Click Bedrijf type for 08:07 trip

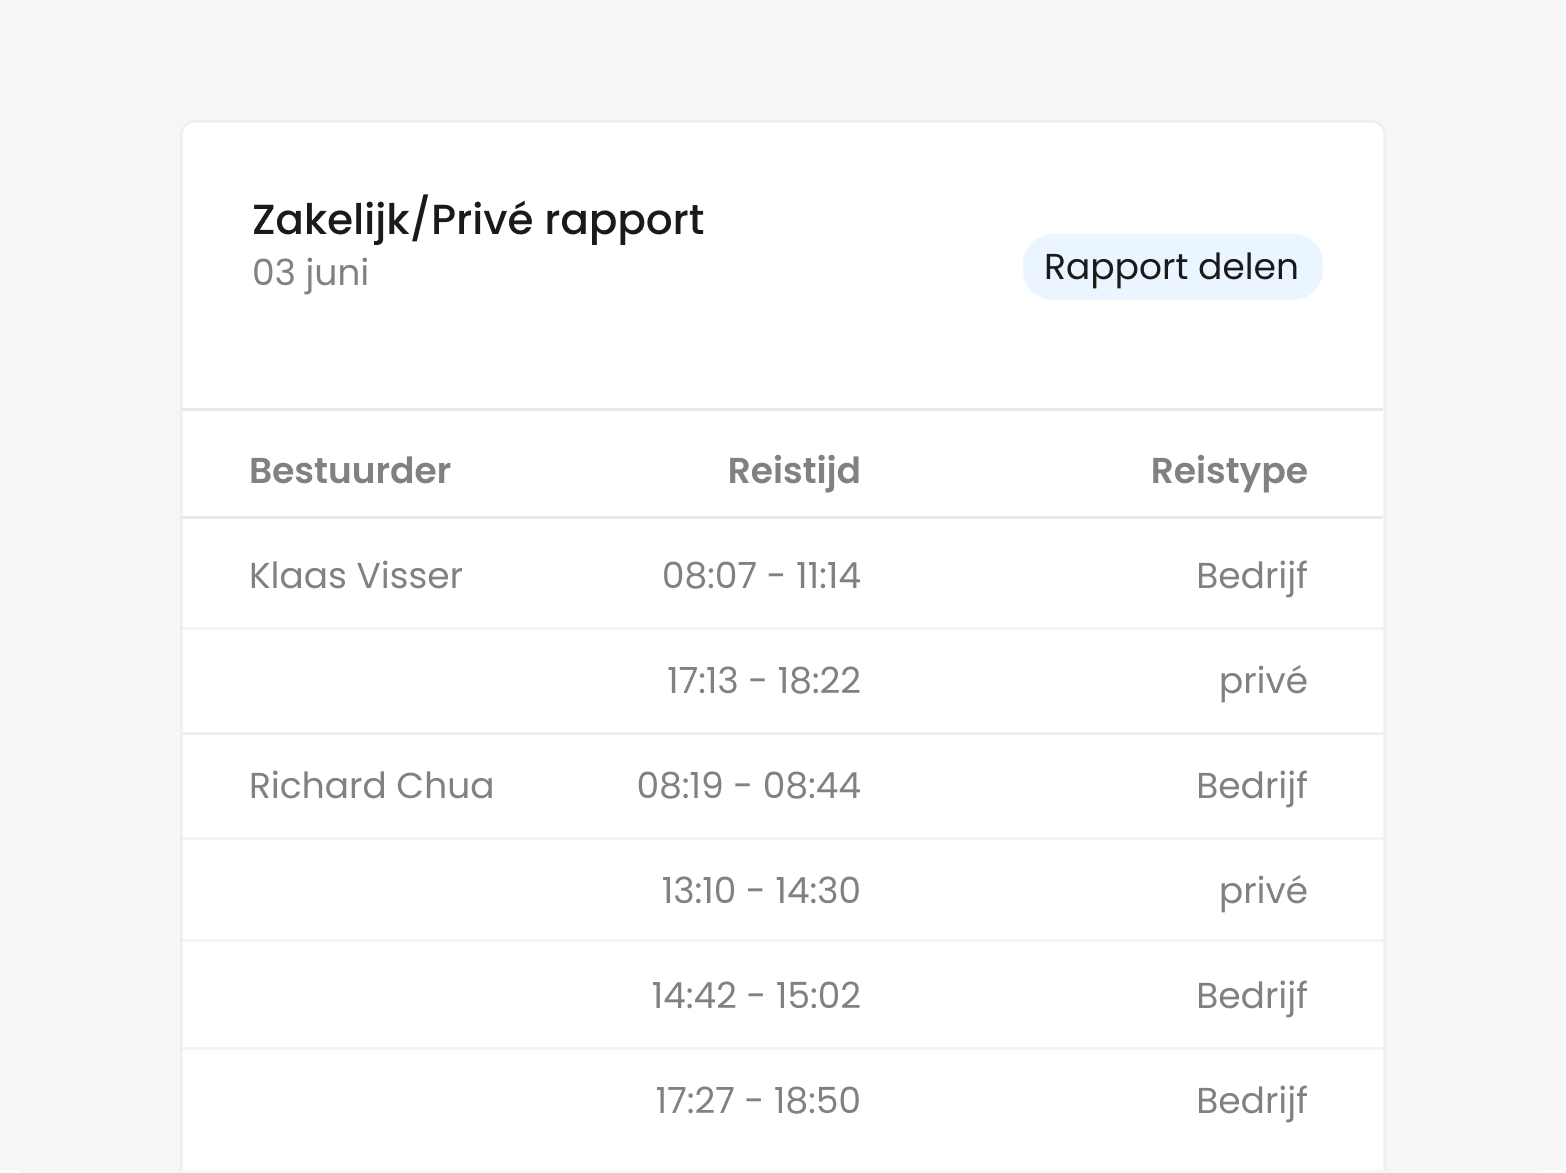pos(1252,576)
